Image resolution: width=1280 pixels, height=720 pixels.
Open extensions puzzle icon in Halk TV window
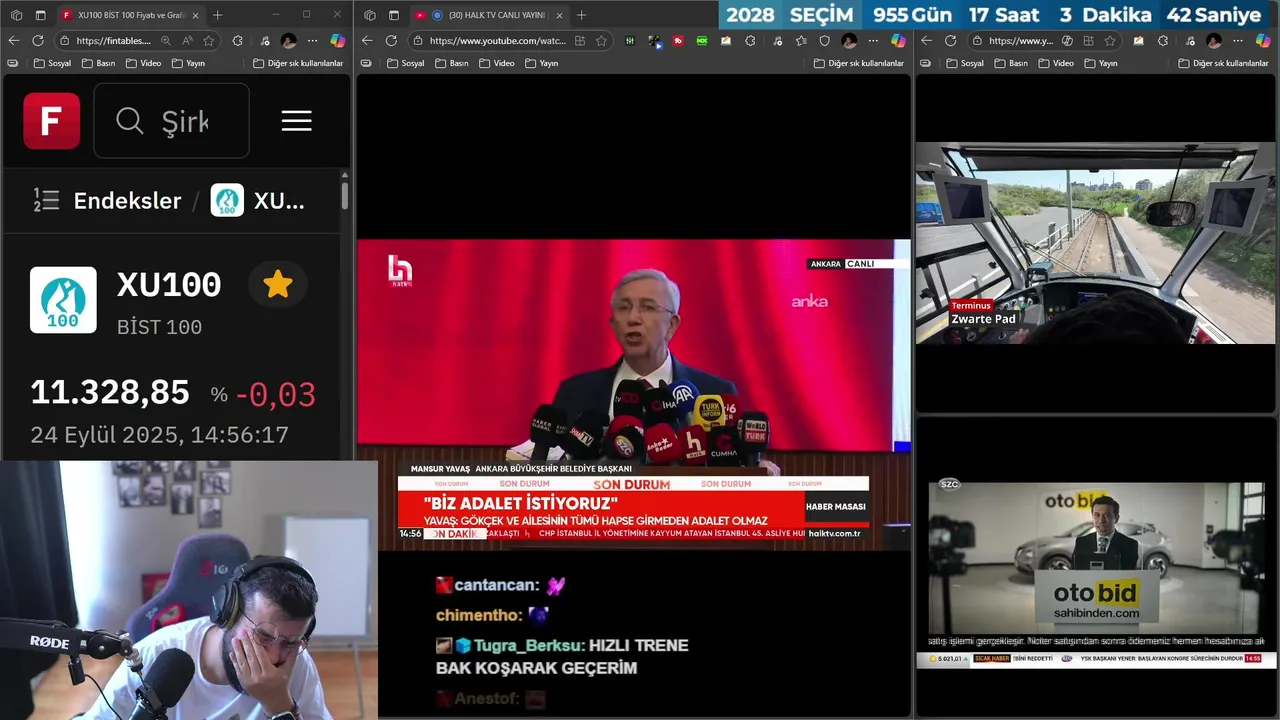[750, 41]
